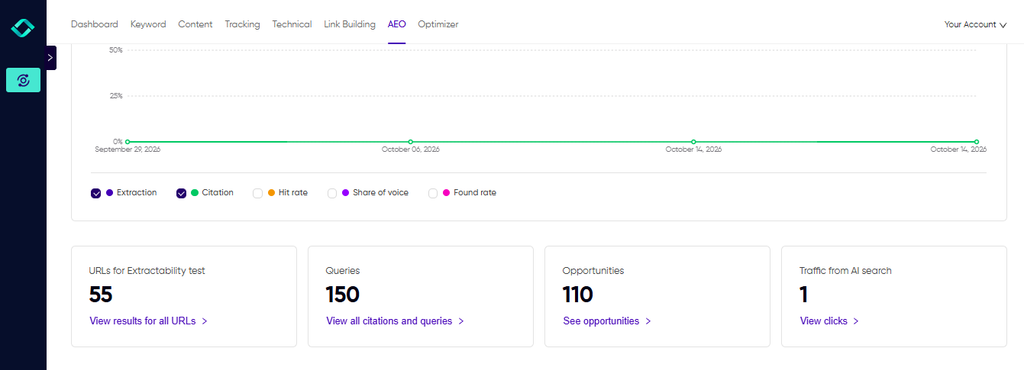Image resolution: width=1024 pixels, height=370 pixels.
Task: Select the Technical tab
Action: click(292, 24)
